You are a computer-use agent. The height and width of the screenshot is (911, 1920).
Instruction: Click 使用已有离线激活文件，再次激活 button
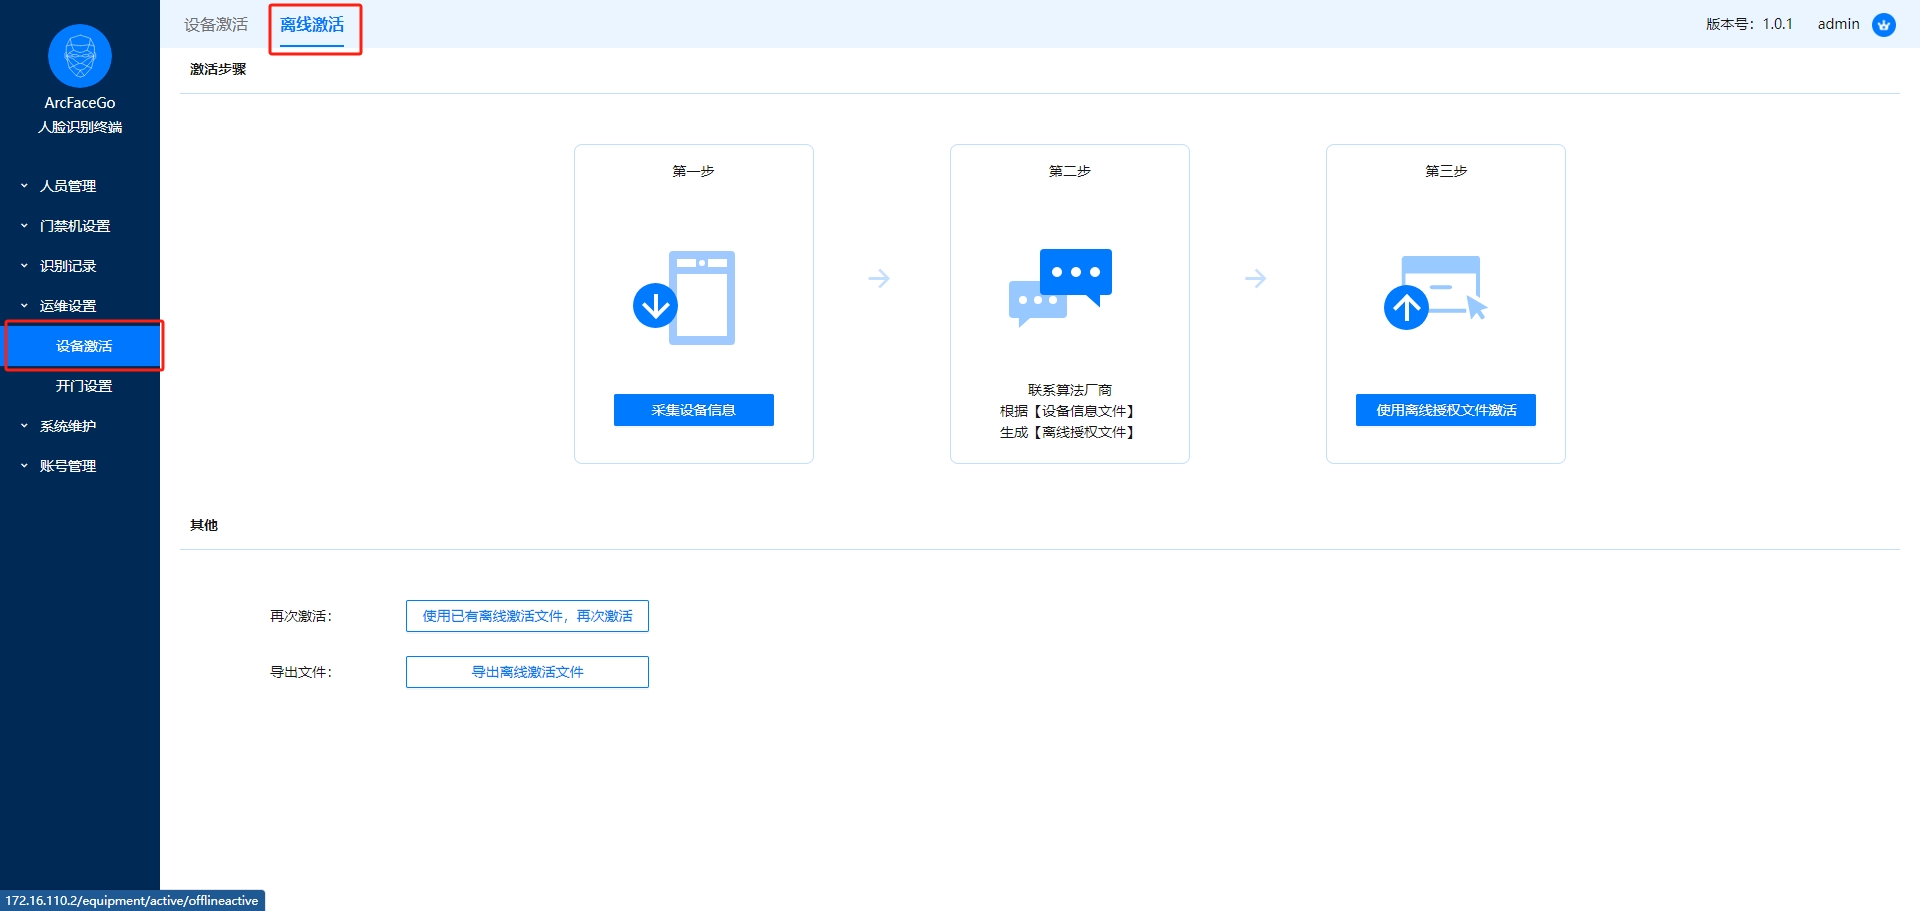[x=527, y=616]
